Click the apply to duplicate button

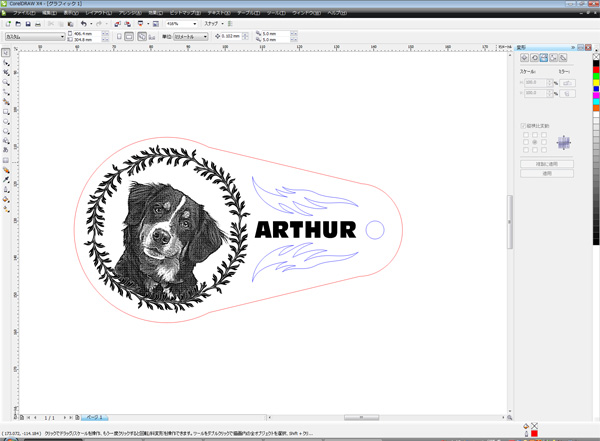[x=547, y=164]
